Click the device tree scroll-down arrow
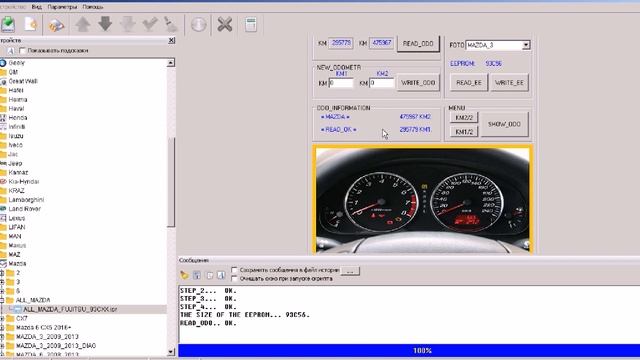The width and height of the screenshot is (640, 360). 171,351
